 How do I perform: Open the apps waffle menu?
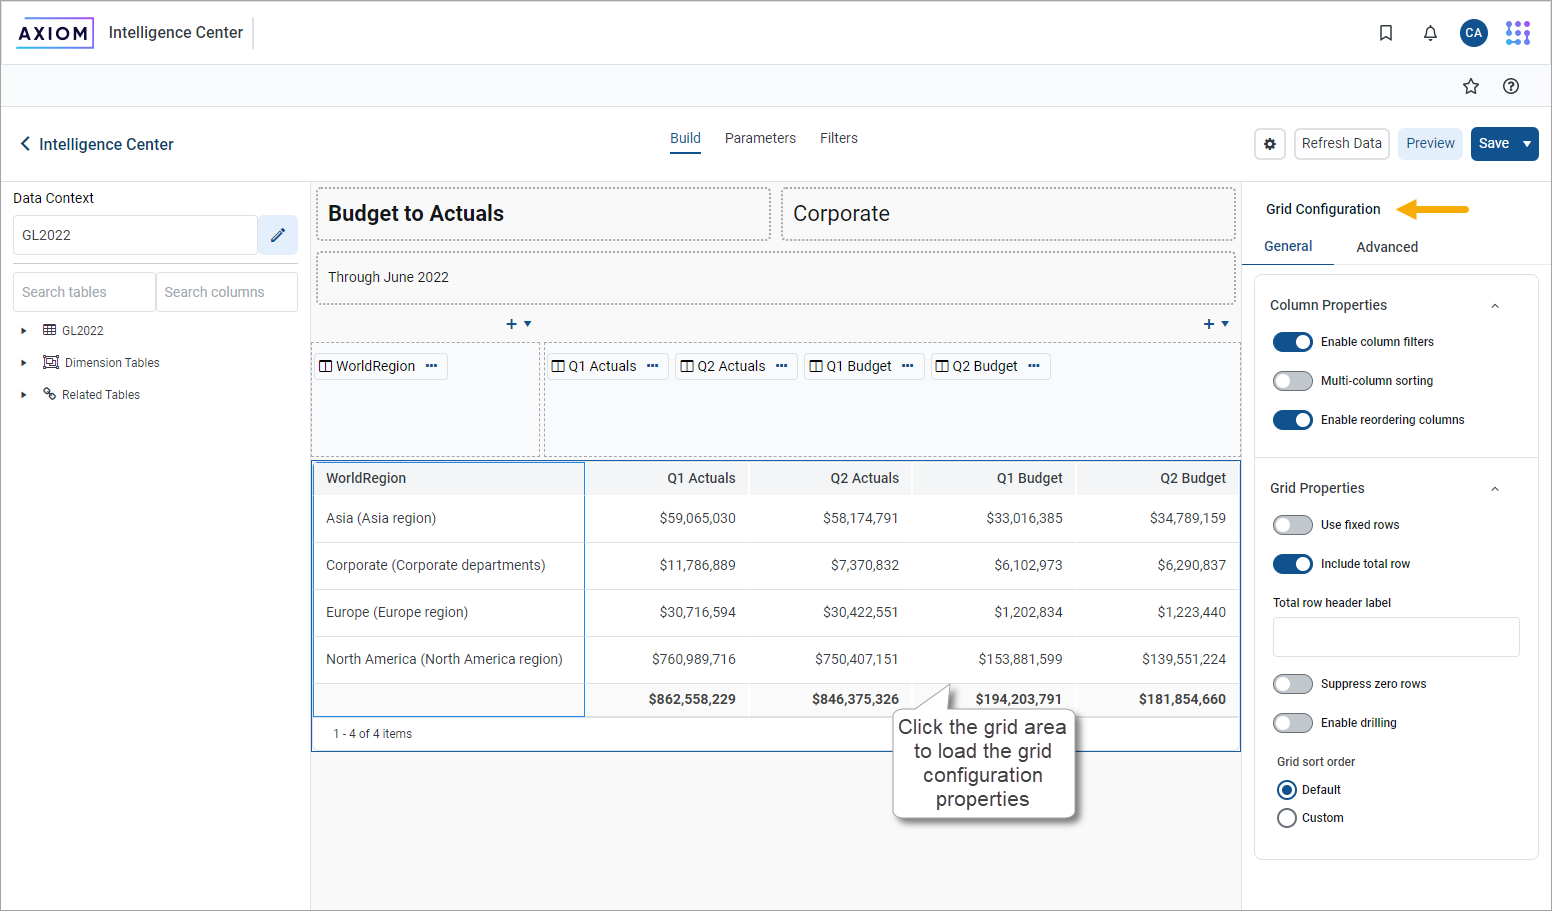pyautogui.click(x=1517, y=32)
